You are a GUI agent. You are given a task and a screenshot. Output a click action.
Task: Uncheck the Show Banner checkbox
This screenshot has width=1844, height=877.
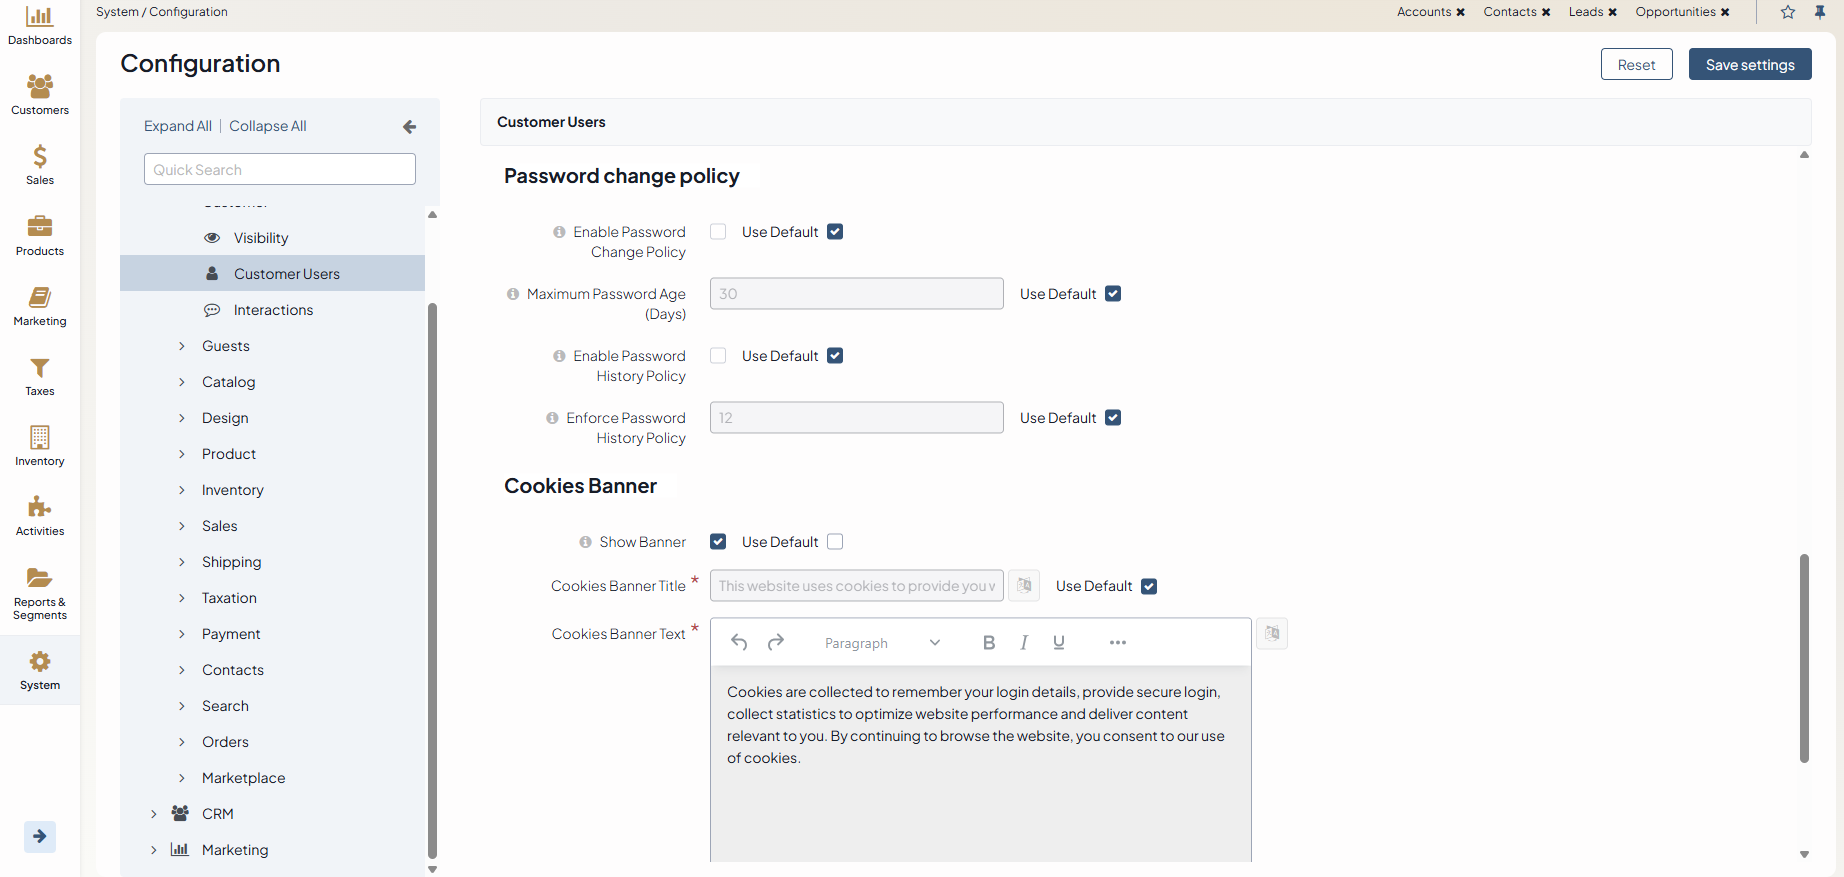coord(718,542)
